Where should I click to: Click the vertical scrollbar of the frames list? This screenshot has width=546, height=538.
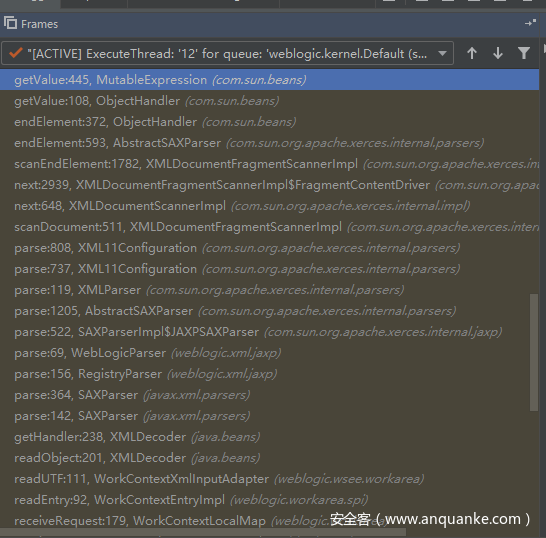(534, 352)
